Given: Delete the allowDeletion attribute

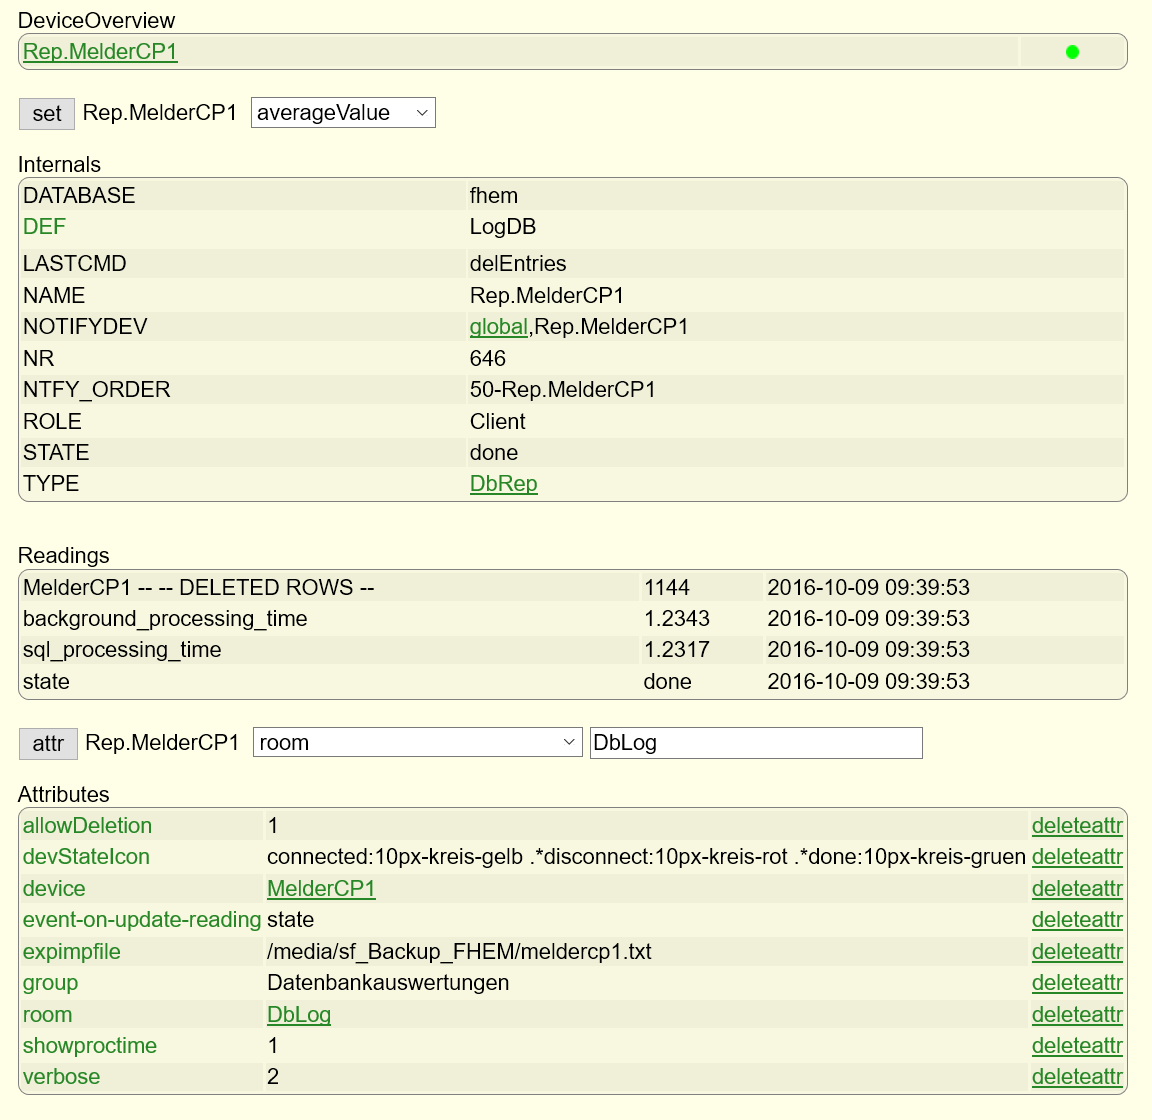Looking at the screenshot, I should coord(1077,826).
